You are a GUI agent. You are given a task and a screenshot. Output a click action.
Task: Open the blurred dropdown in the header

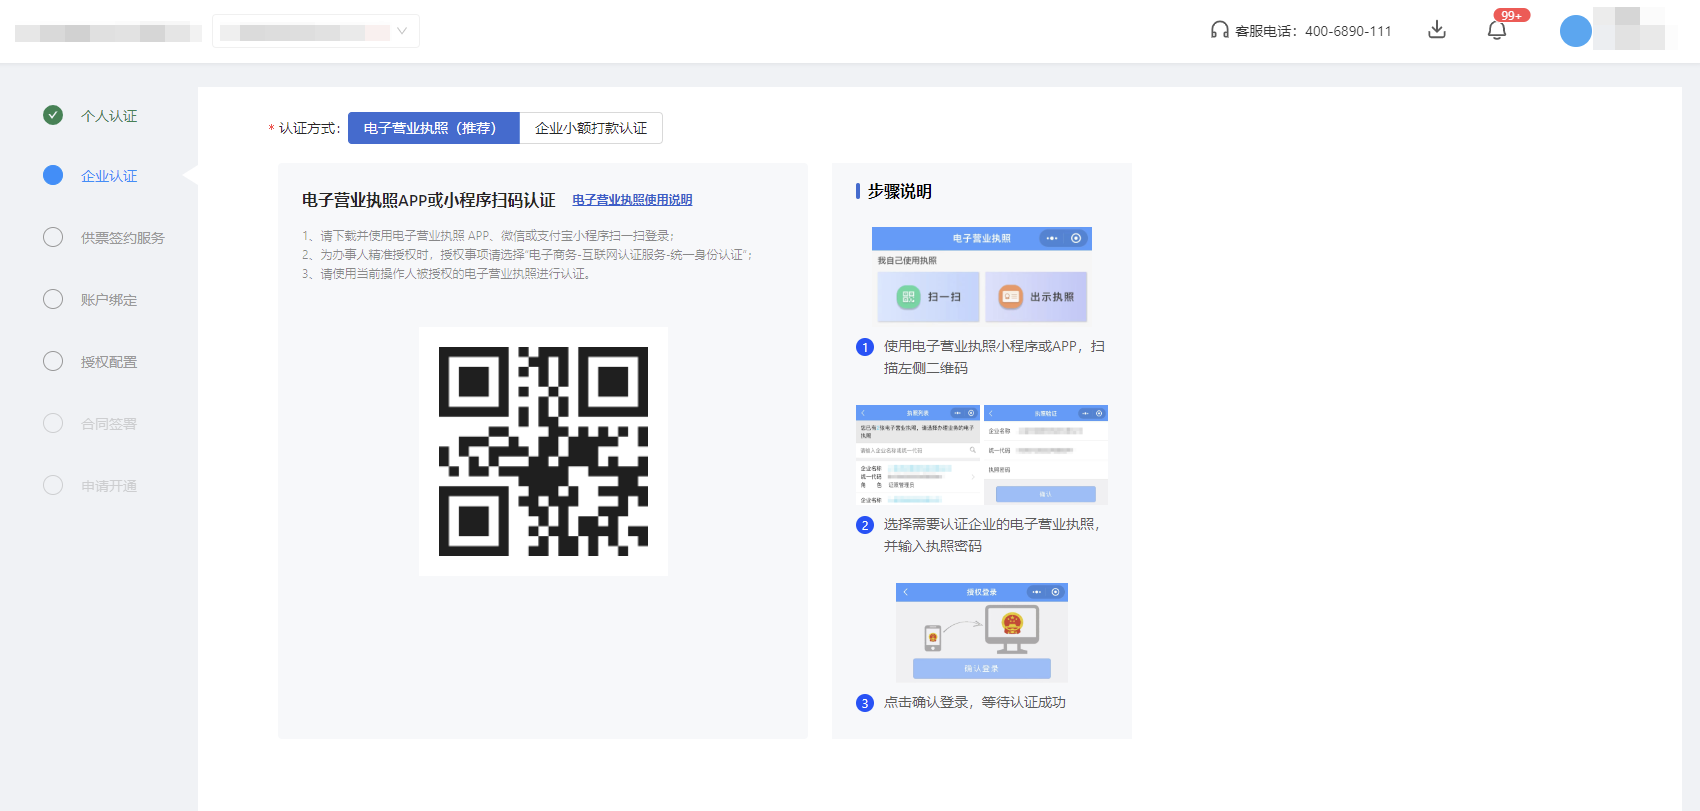[x=316, y=31]
